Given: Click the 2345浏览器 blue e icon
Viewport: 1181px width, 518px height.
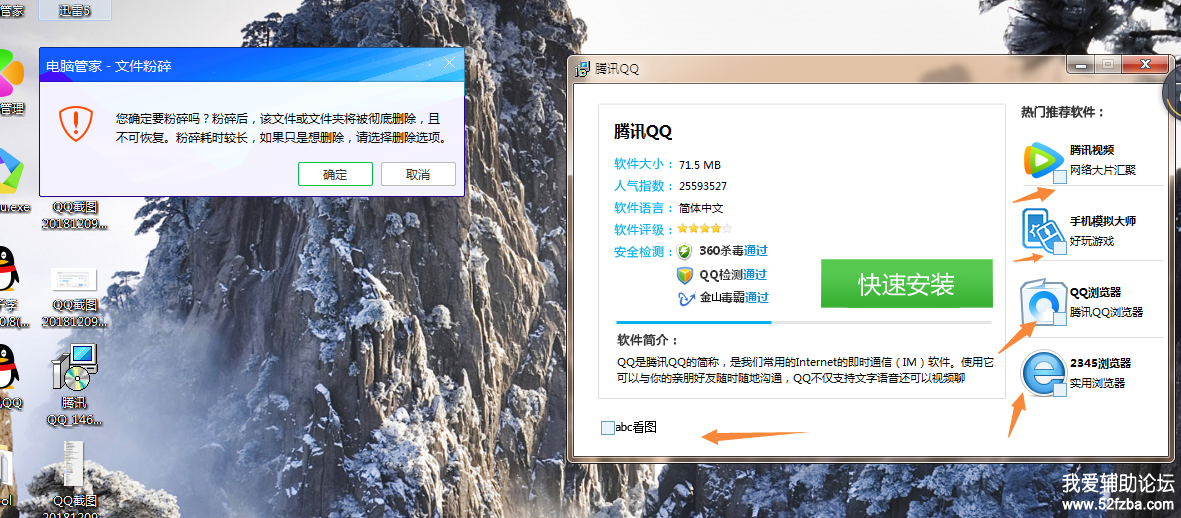Looking at the screenshot, I should tap(1042, 373).
